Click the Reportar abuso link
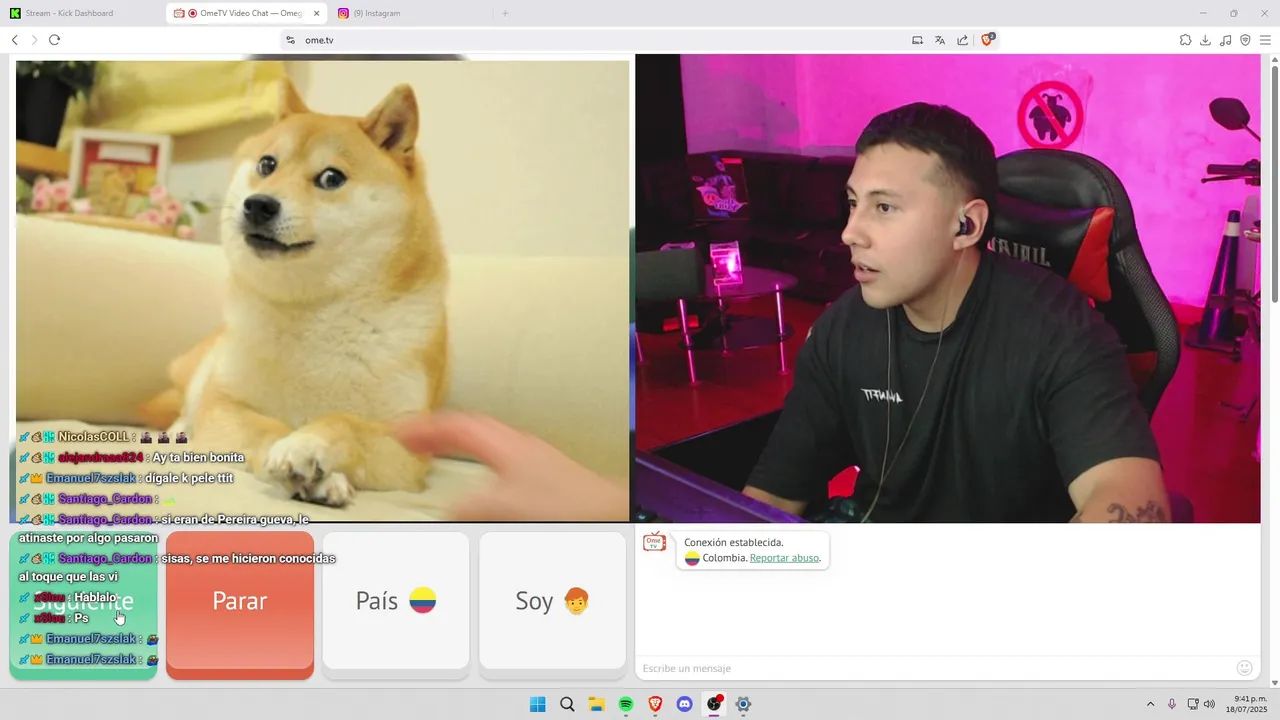The width and height of the screenshot is (1280, 720). tap(784, 558)
